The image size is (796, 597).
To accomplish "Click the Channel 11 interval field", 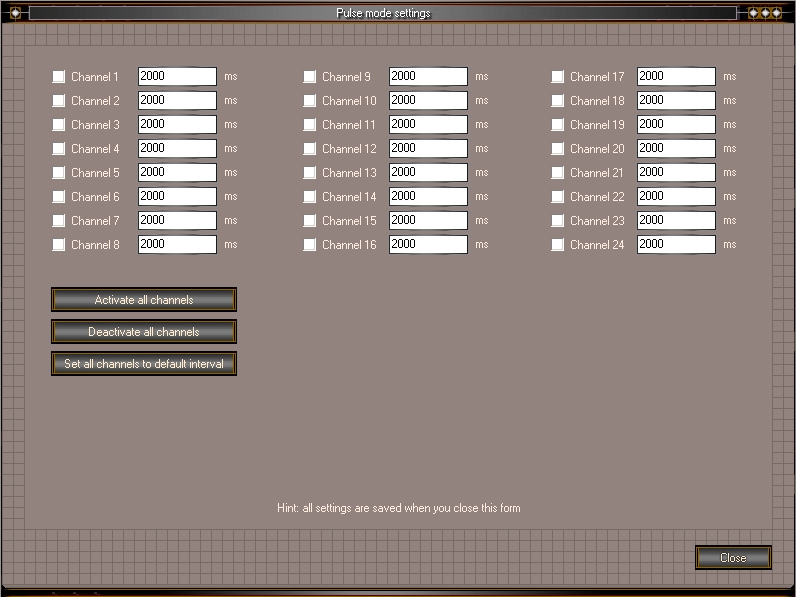I will (428, 124).
